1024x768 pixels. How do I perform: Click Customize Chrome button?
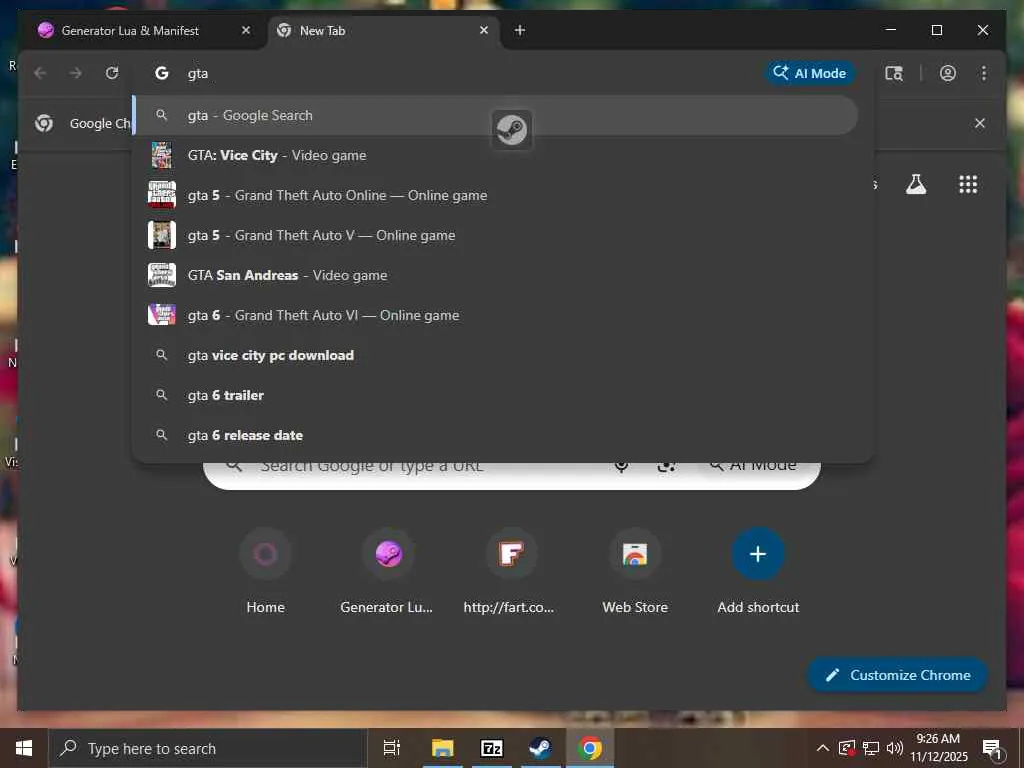pos(898,675)
